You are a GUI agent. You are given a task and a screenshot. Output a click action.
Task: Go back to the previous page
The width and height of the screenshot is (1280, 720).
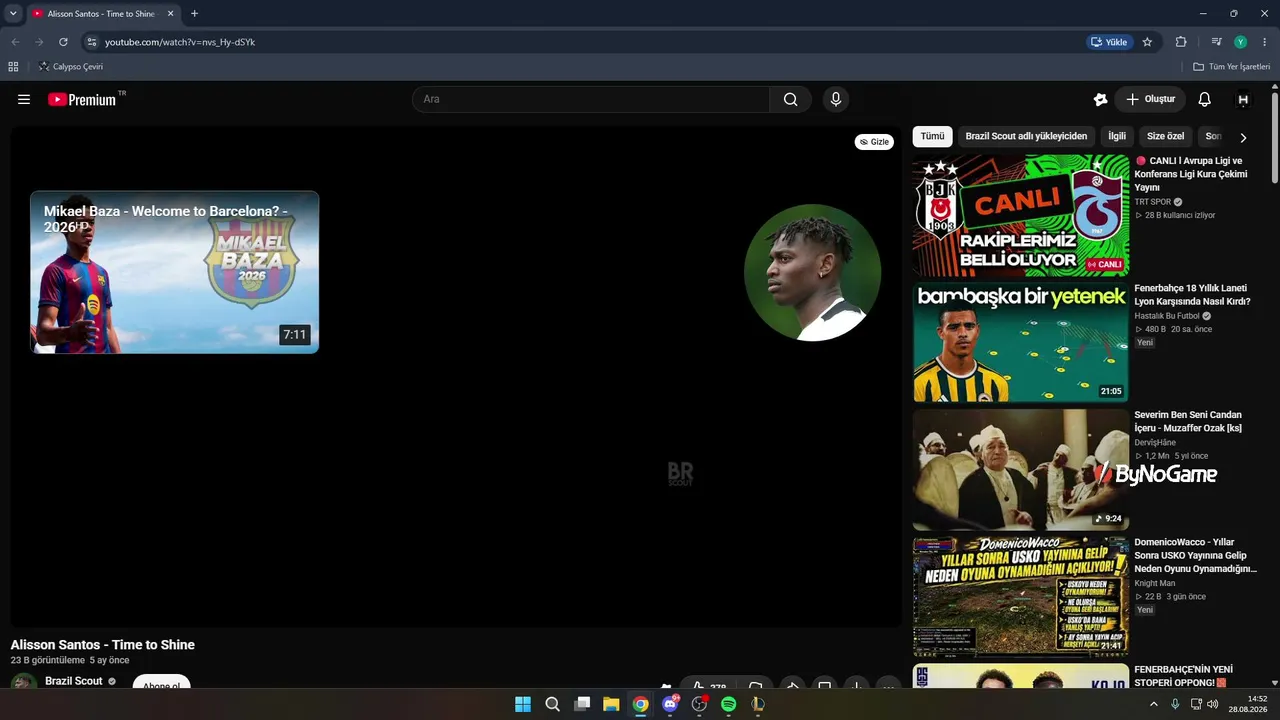point(15,42)
